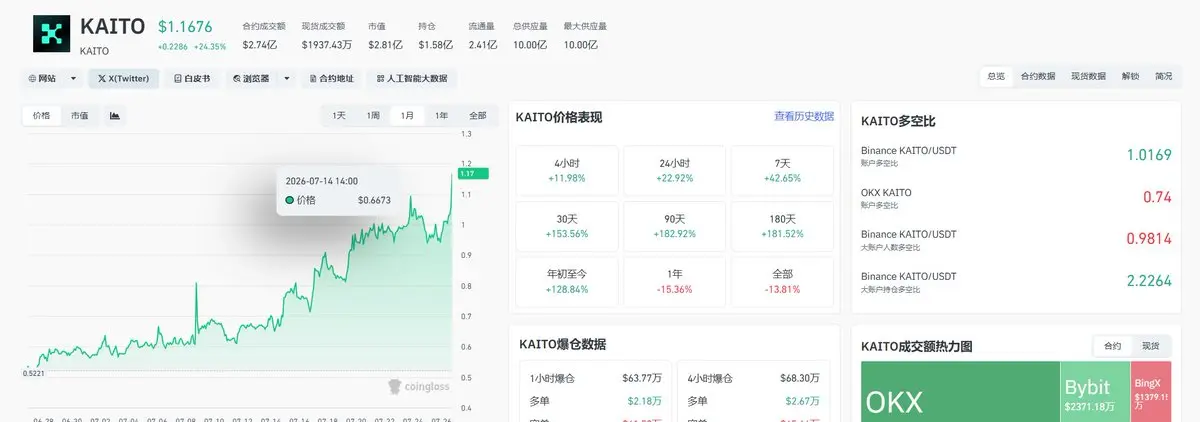Click the 30天 +153.56% performance card

click(567, 226)
